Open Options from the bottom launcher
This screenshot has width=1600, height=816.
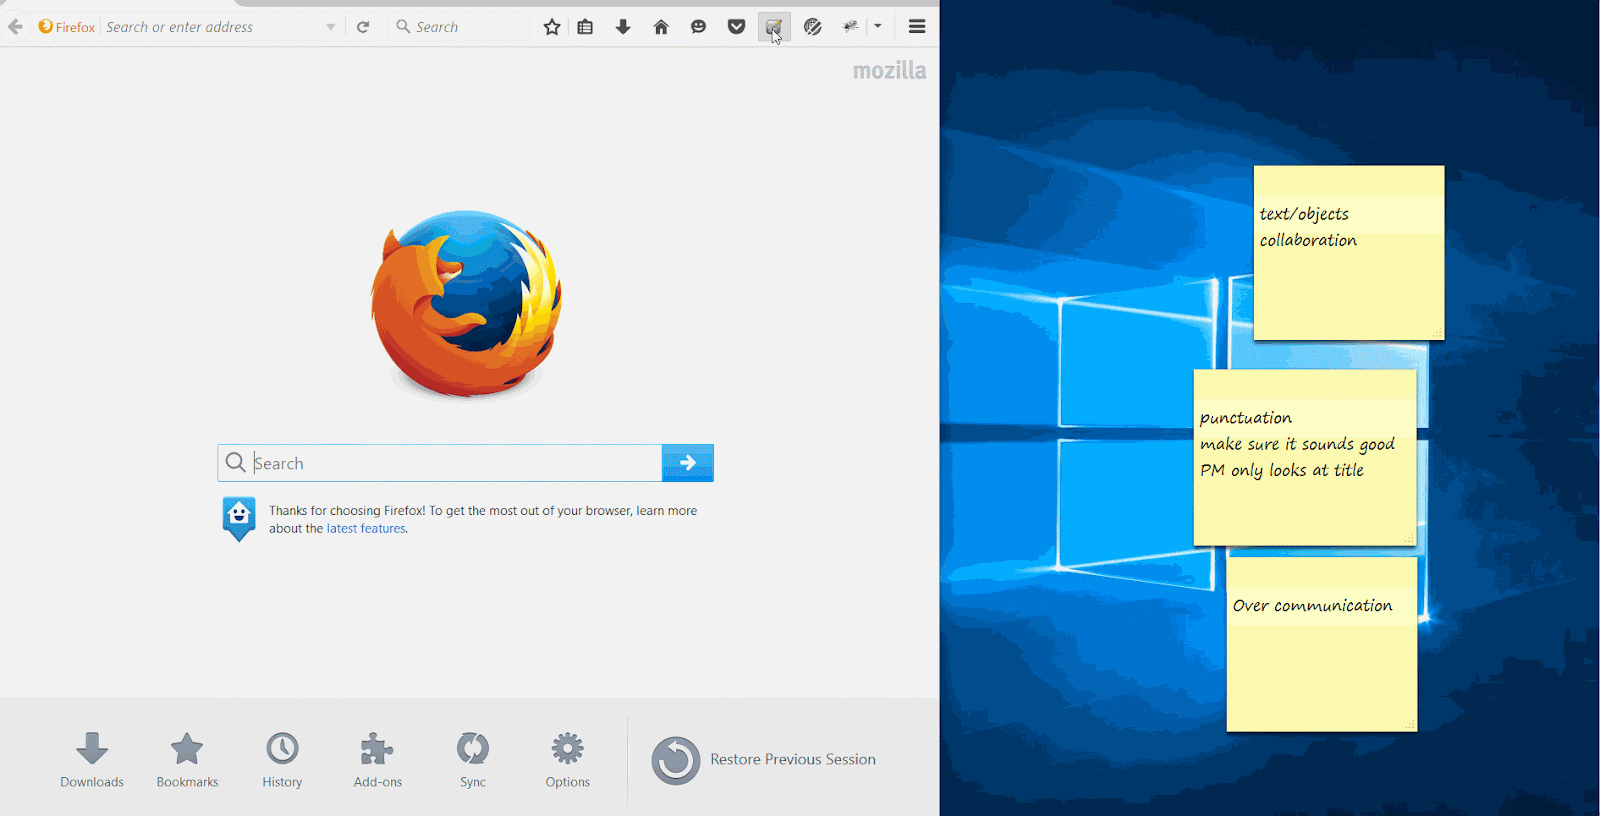tap(567, 760)
